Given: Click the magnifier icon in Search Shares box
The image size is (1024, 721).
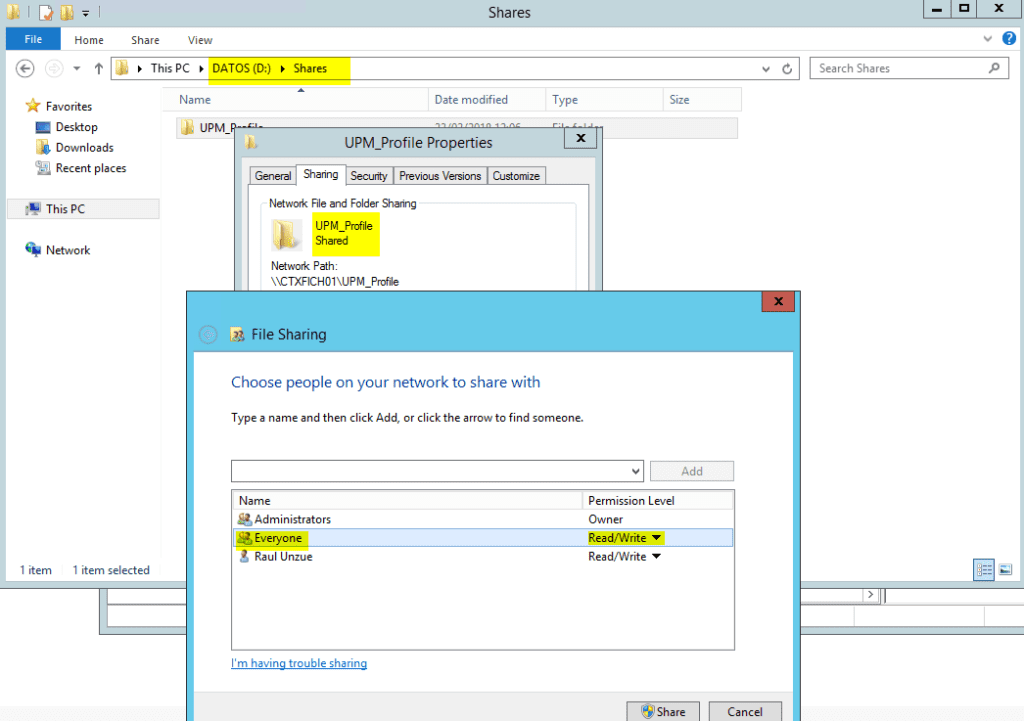Looking at the screenshot, I should (993, 68).
